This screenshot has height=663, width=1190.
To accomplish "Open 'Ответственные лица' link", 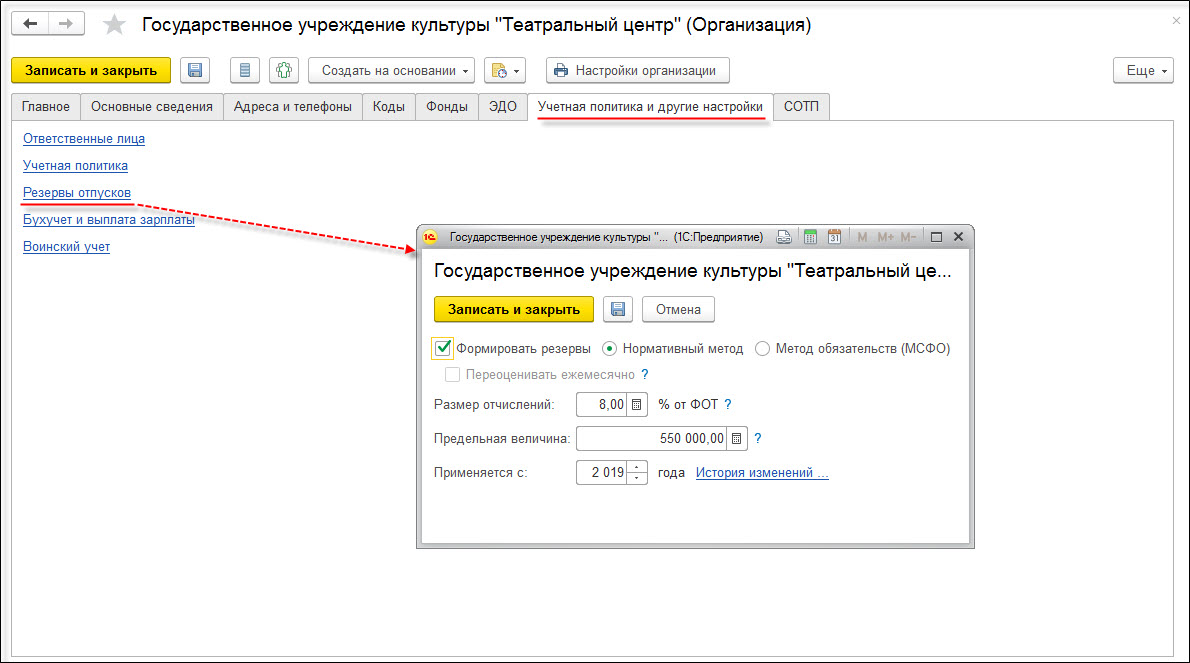I will click(x=83, y=139).
